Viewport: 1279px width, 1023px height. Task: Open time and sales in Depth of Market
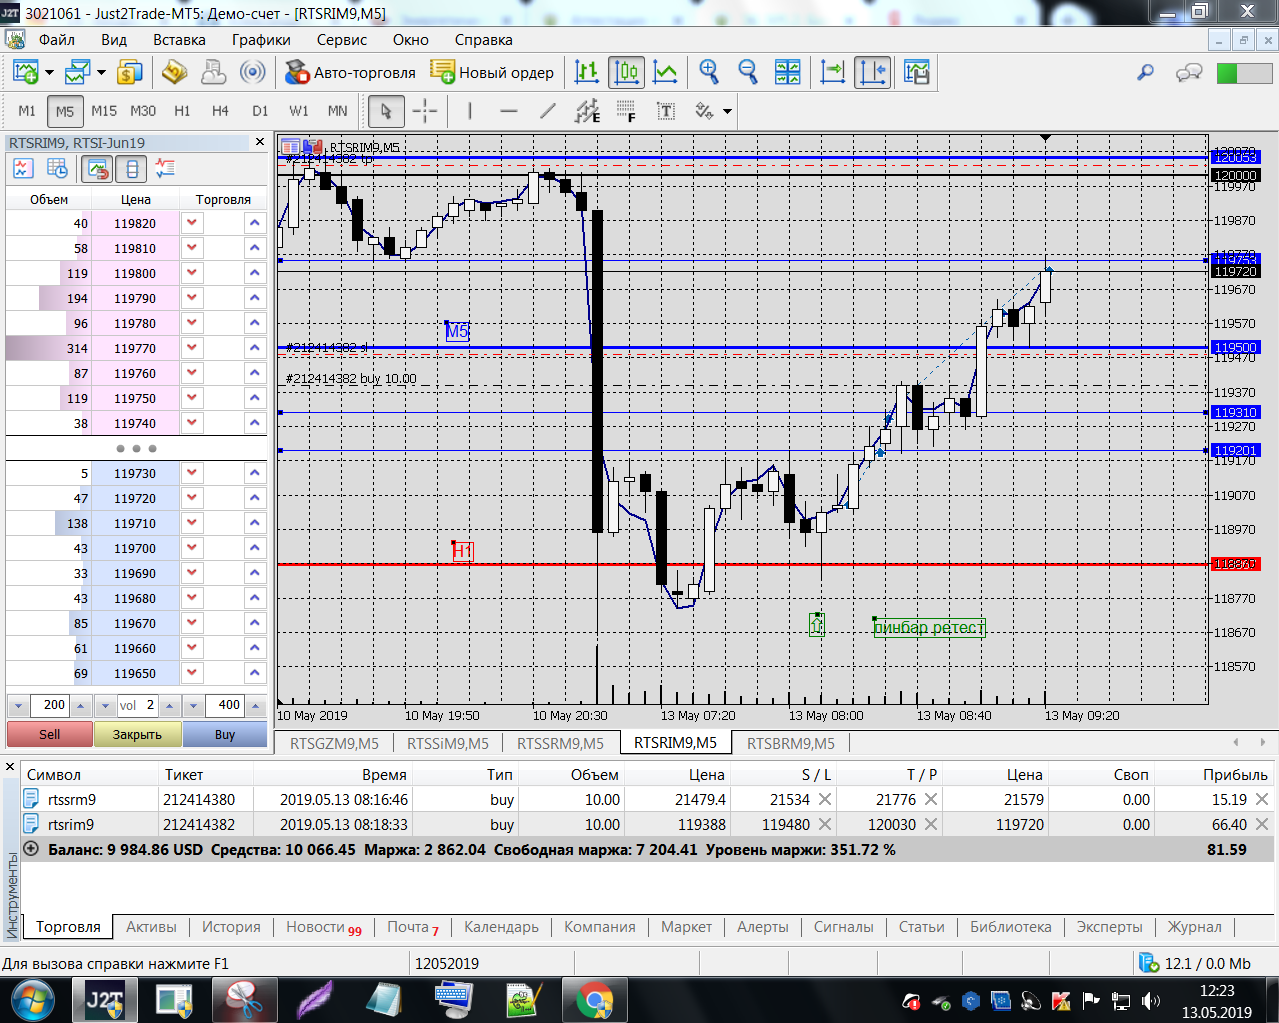[58, 169]
